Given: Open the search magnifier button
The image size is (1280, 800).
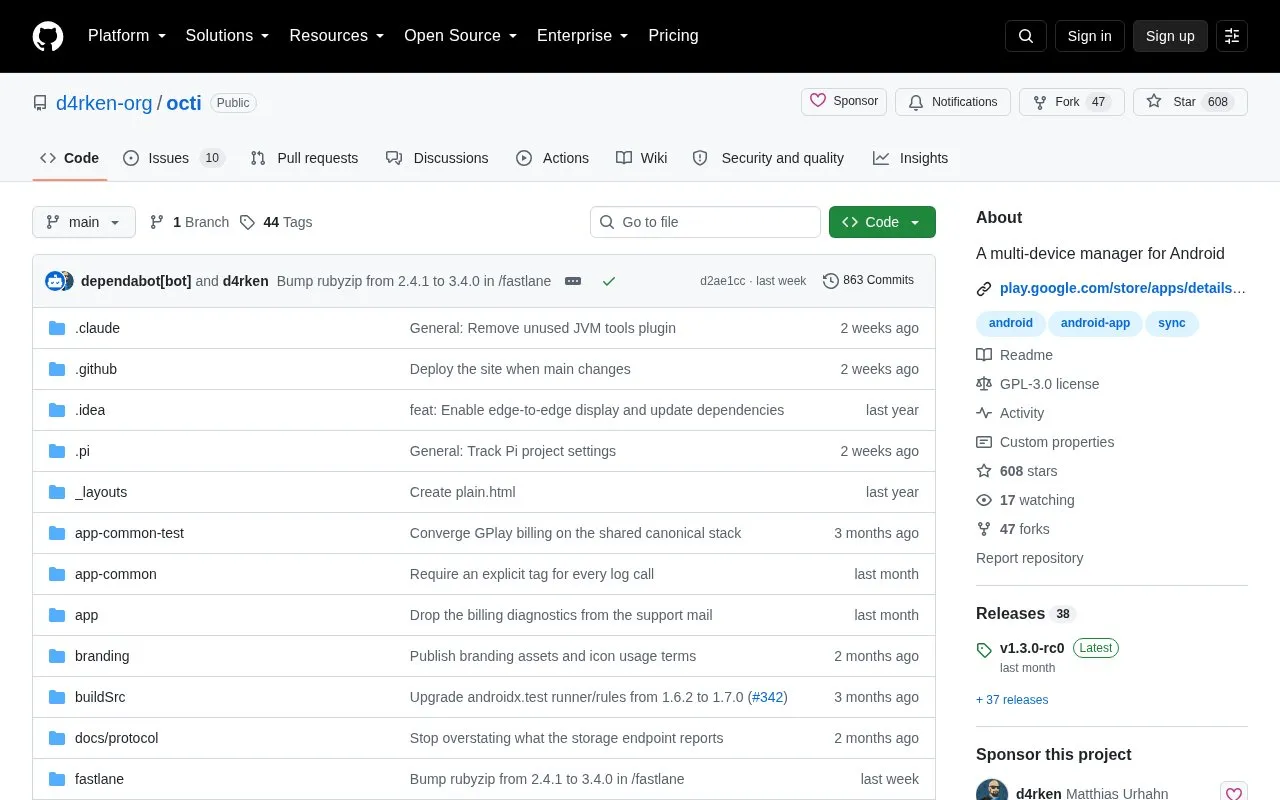Looking at the screenshot, I should coord(1026,36).
